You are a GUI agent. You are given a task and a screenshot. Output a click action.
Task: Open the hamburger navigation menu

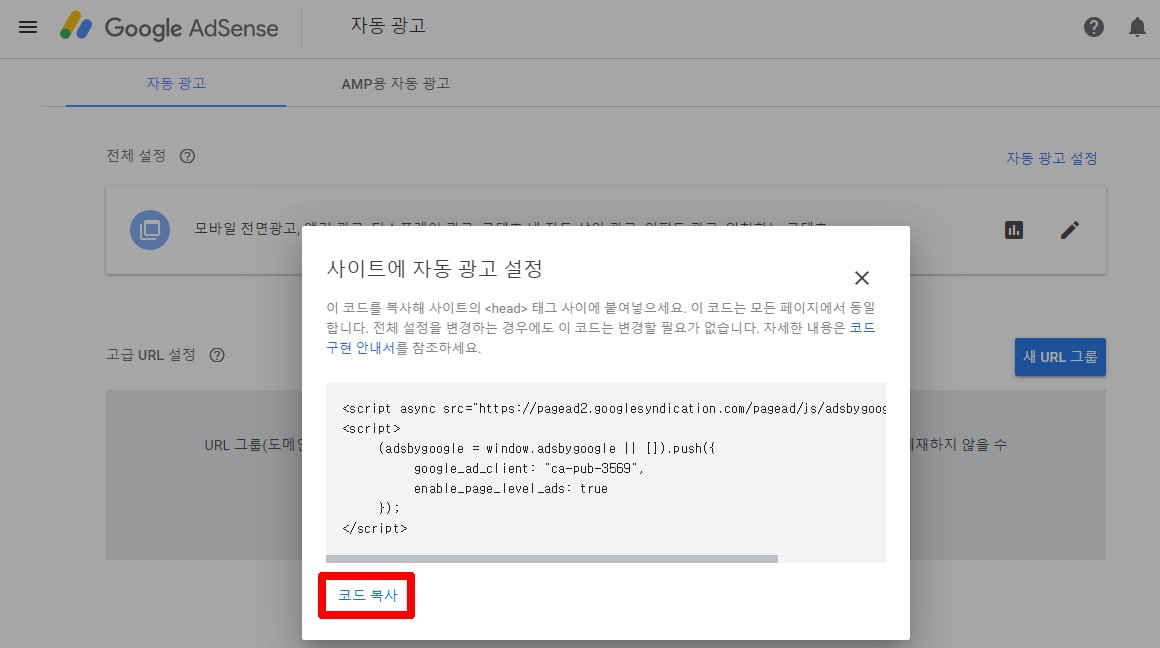pyautogui.click(x=28, y=27)
